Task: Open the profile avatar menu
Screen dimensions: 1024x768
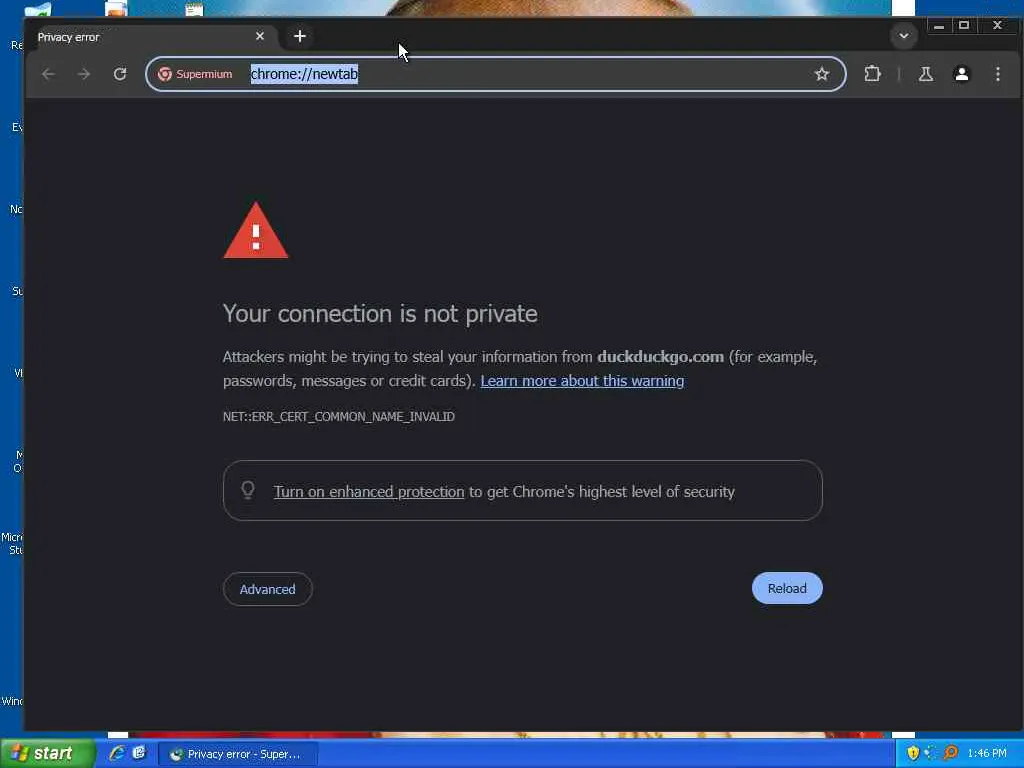Action: (x=961, y=74)
